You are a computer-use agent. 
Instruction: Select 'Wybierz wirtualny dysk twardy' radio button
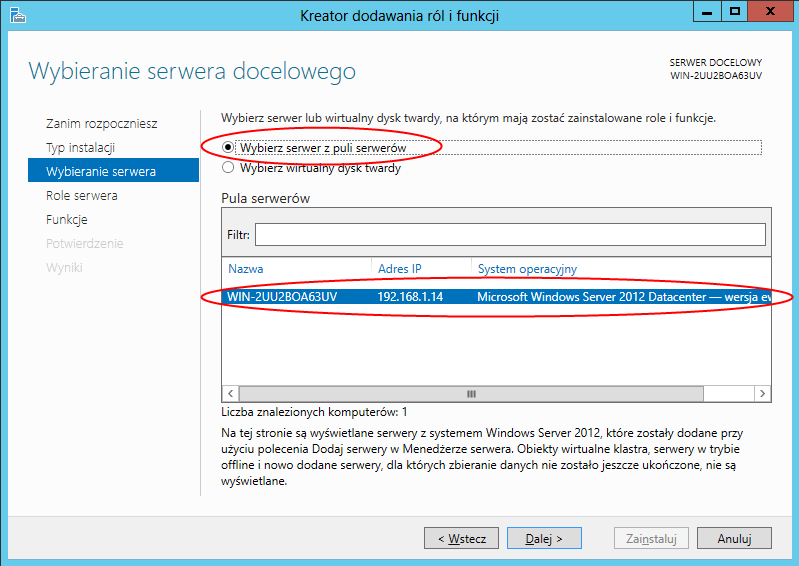click(x=228, y=168)
